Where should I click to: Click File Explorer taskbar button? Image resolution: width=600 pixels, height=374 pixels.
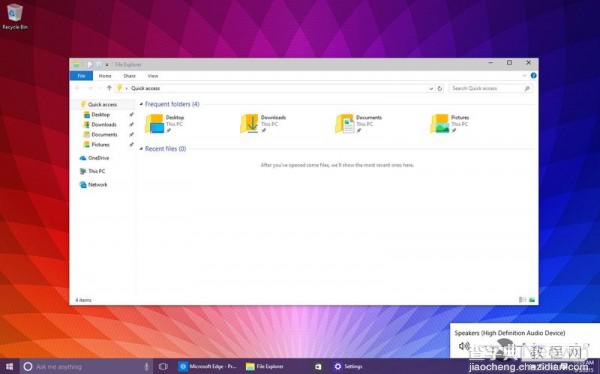click(265, 367)
